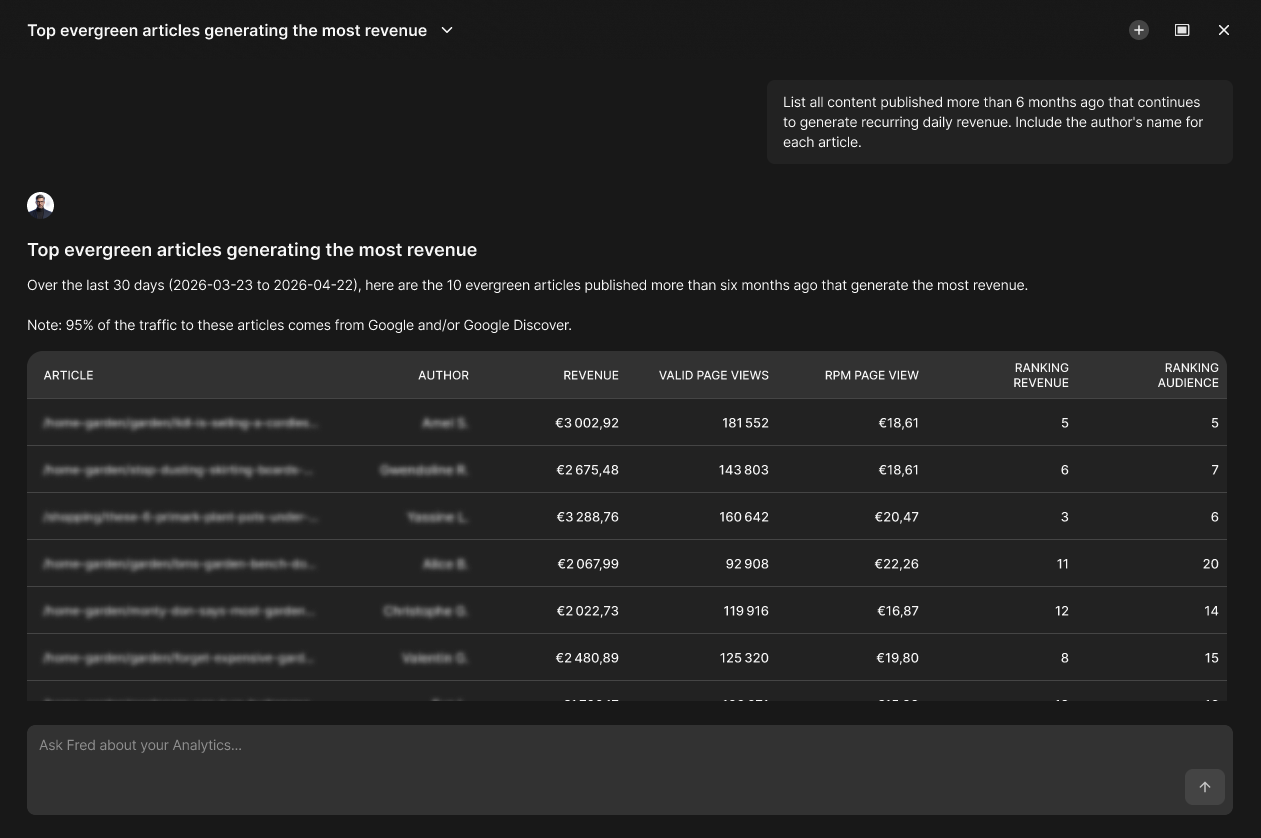The height and width of the screenshot is (838, 1261).
Task: Send message with the arrow button
Action: 1205,787
